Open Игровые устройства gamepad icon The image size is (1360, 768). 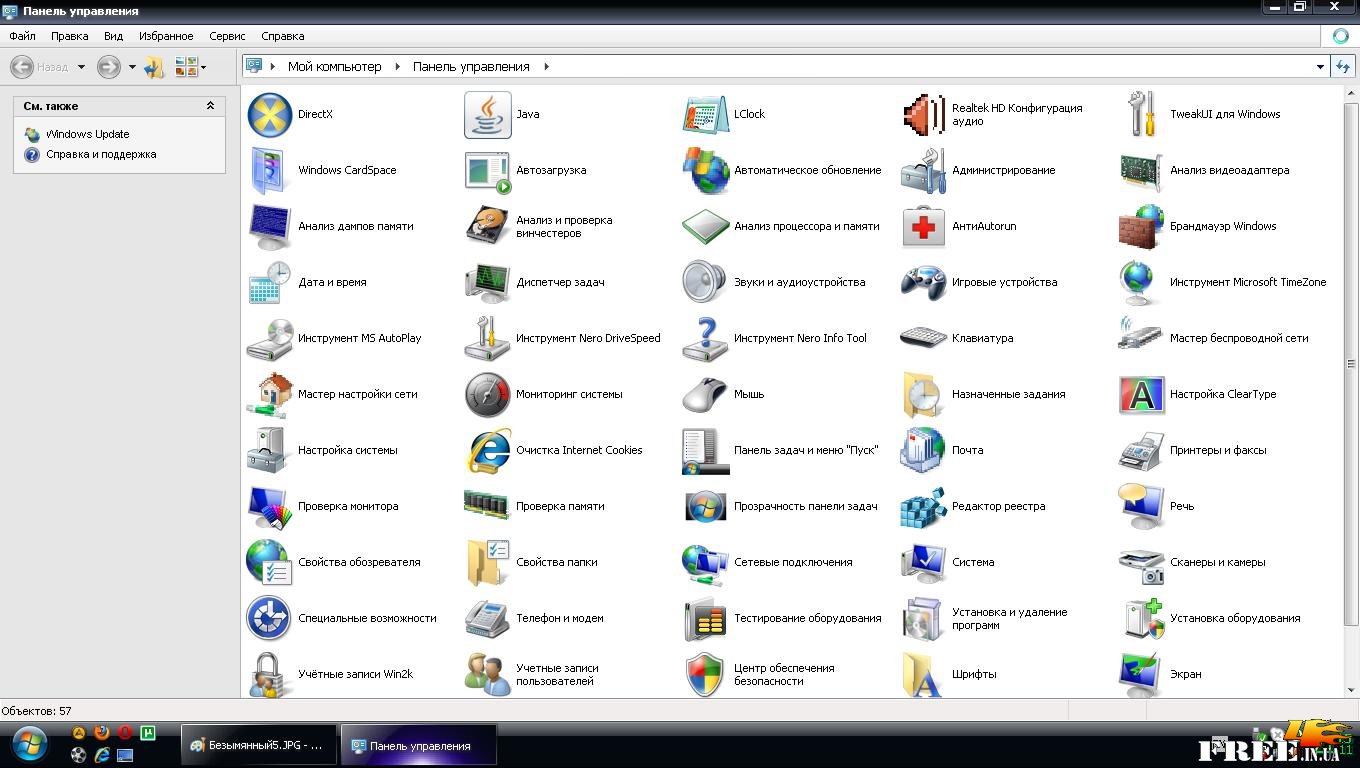(x=923, y=283)
